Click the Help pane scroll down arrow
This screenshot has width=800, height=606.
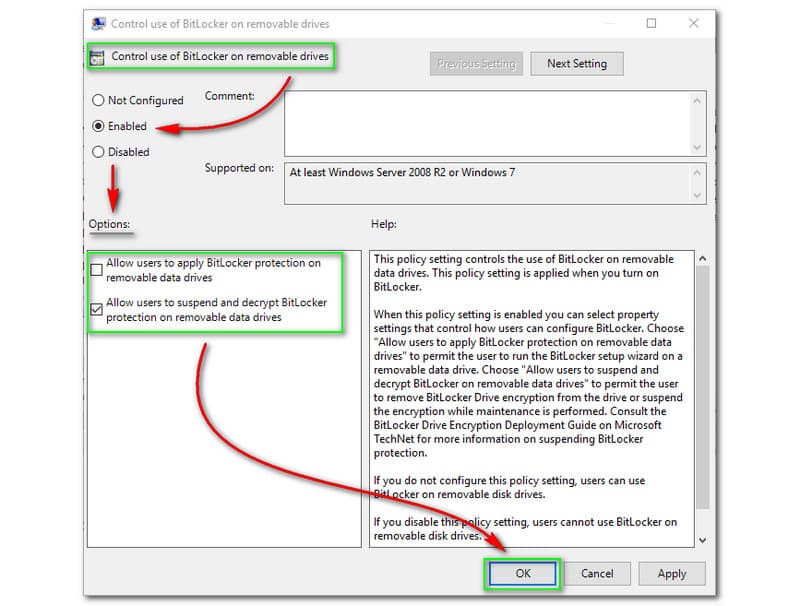tap(703, 540)
